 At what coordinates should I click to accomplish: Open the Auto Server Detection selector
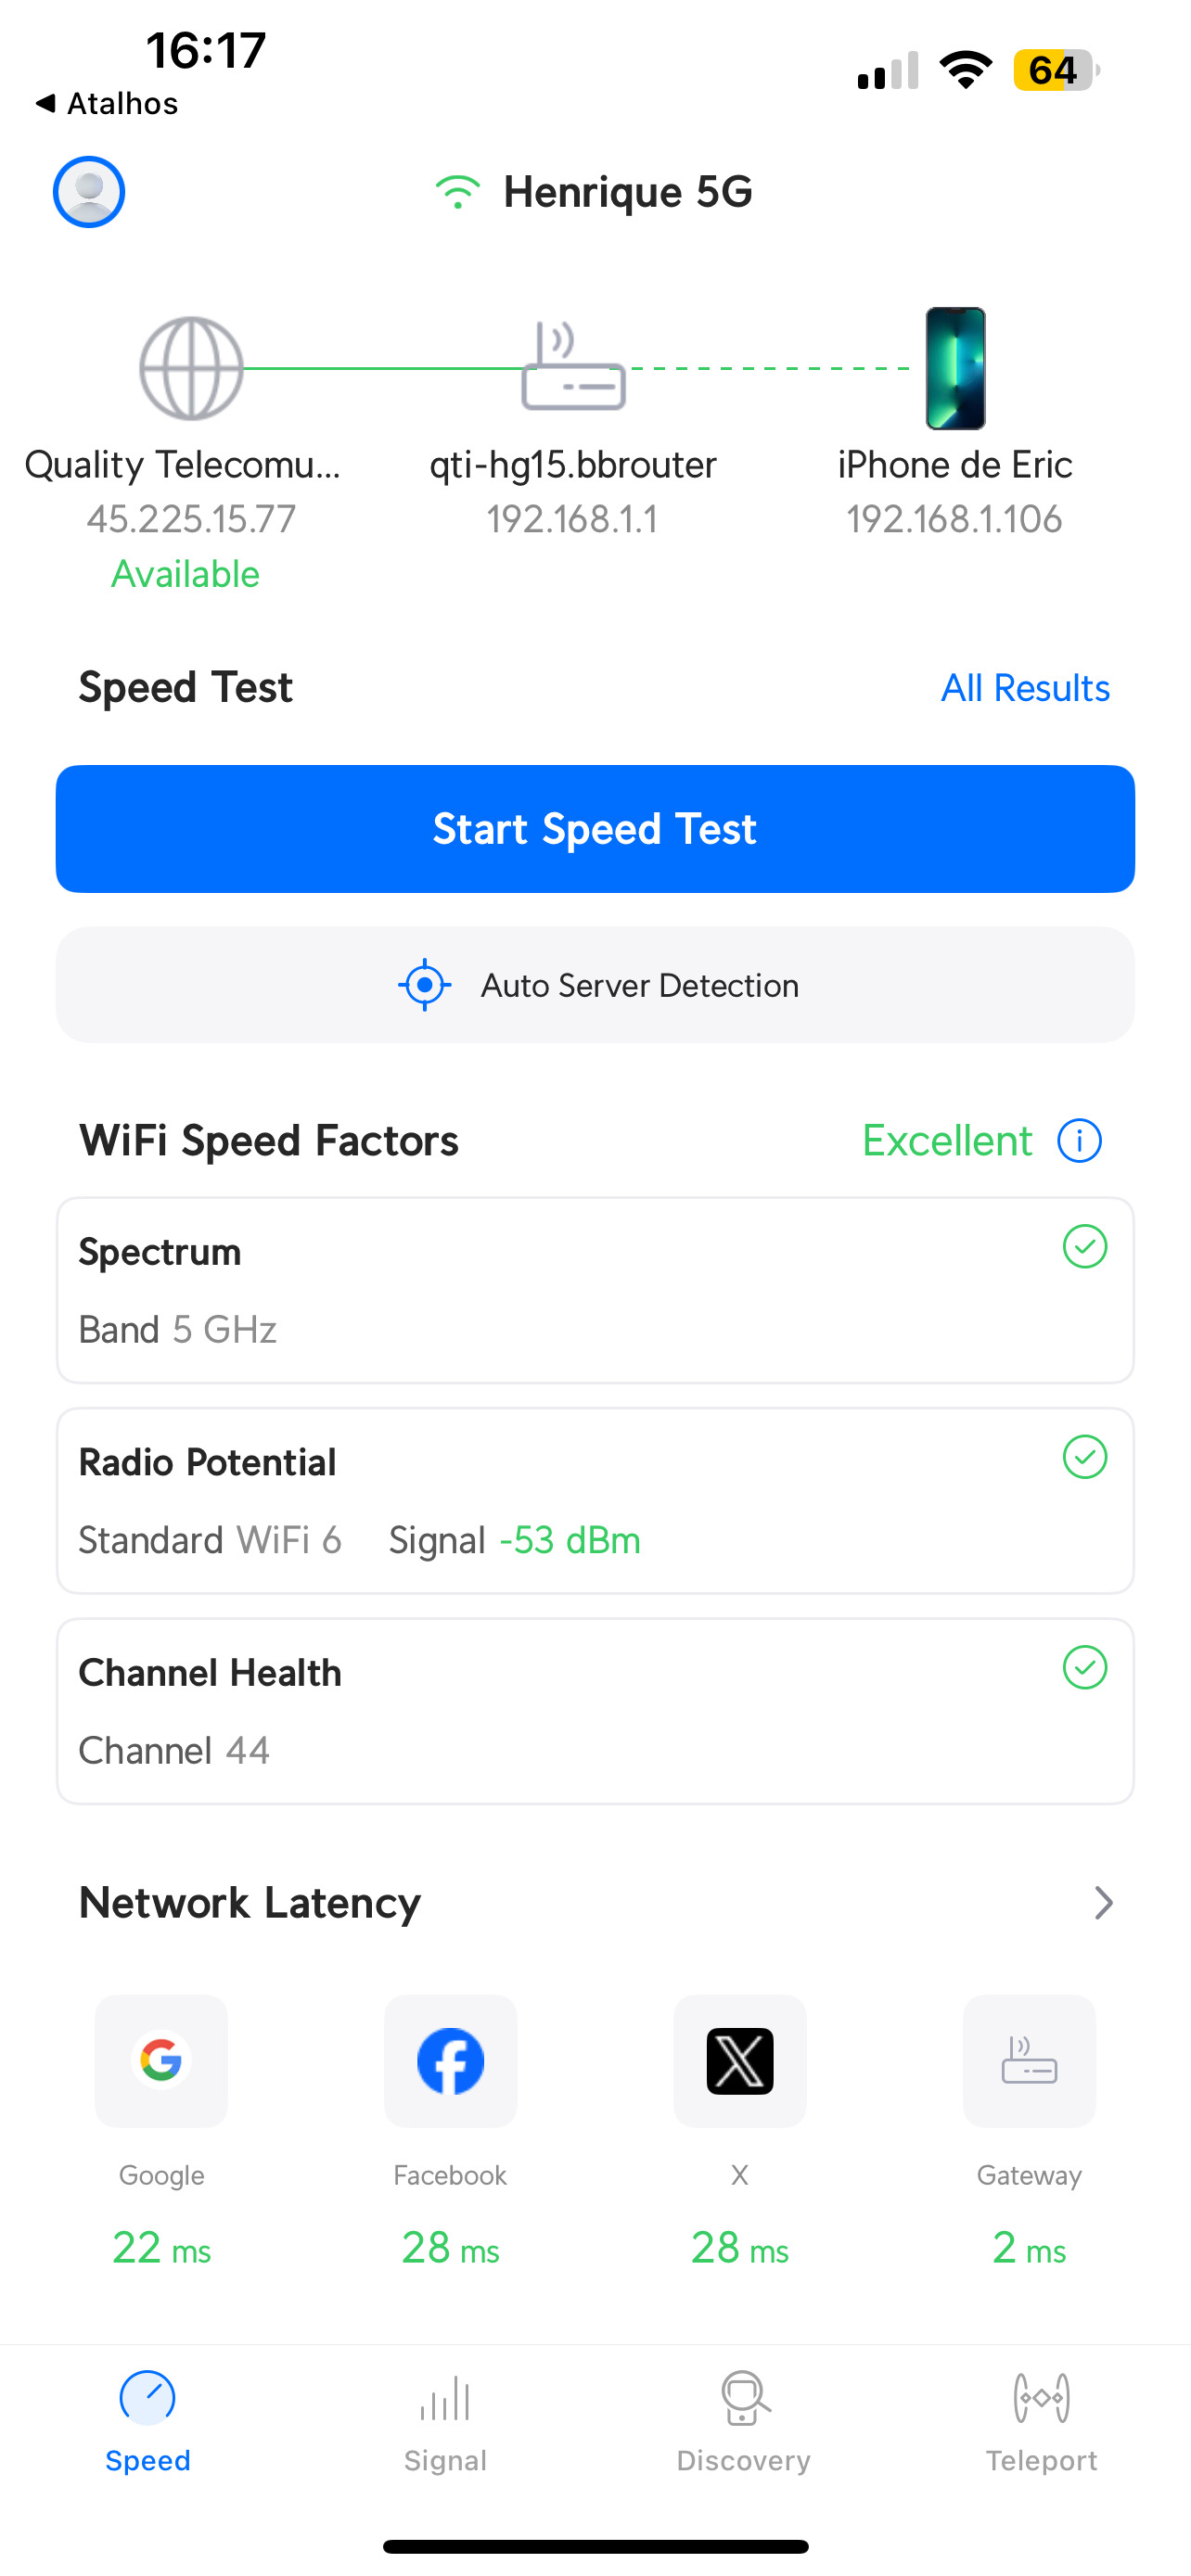point(595,985)
